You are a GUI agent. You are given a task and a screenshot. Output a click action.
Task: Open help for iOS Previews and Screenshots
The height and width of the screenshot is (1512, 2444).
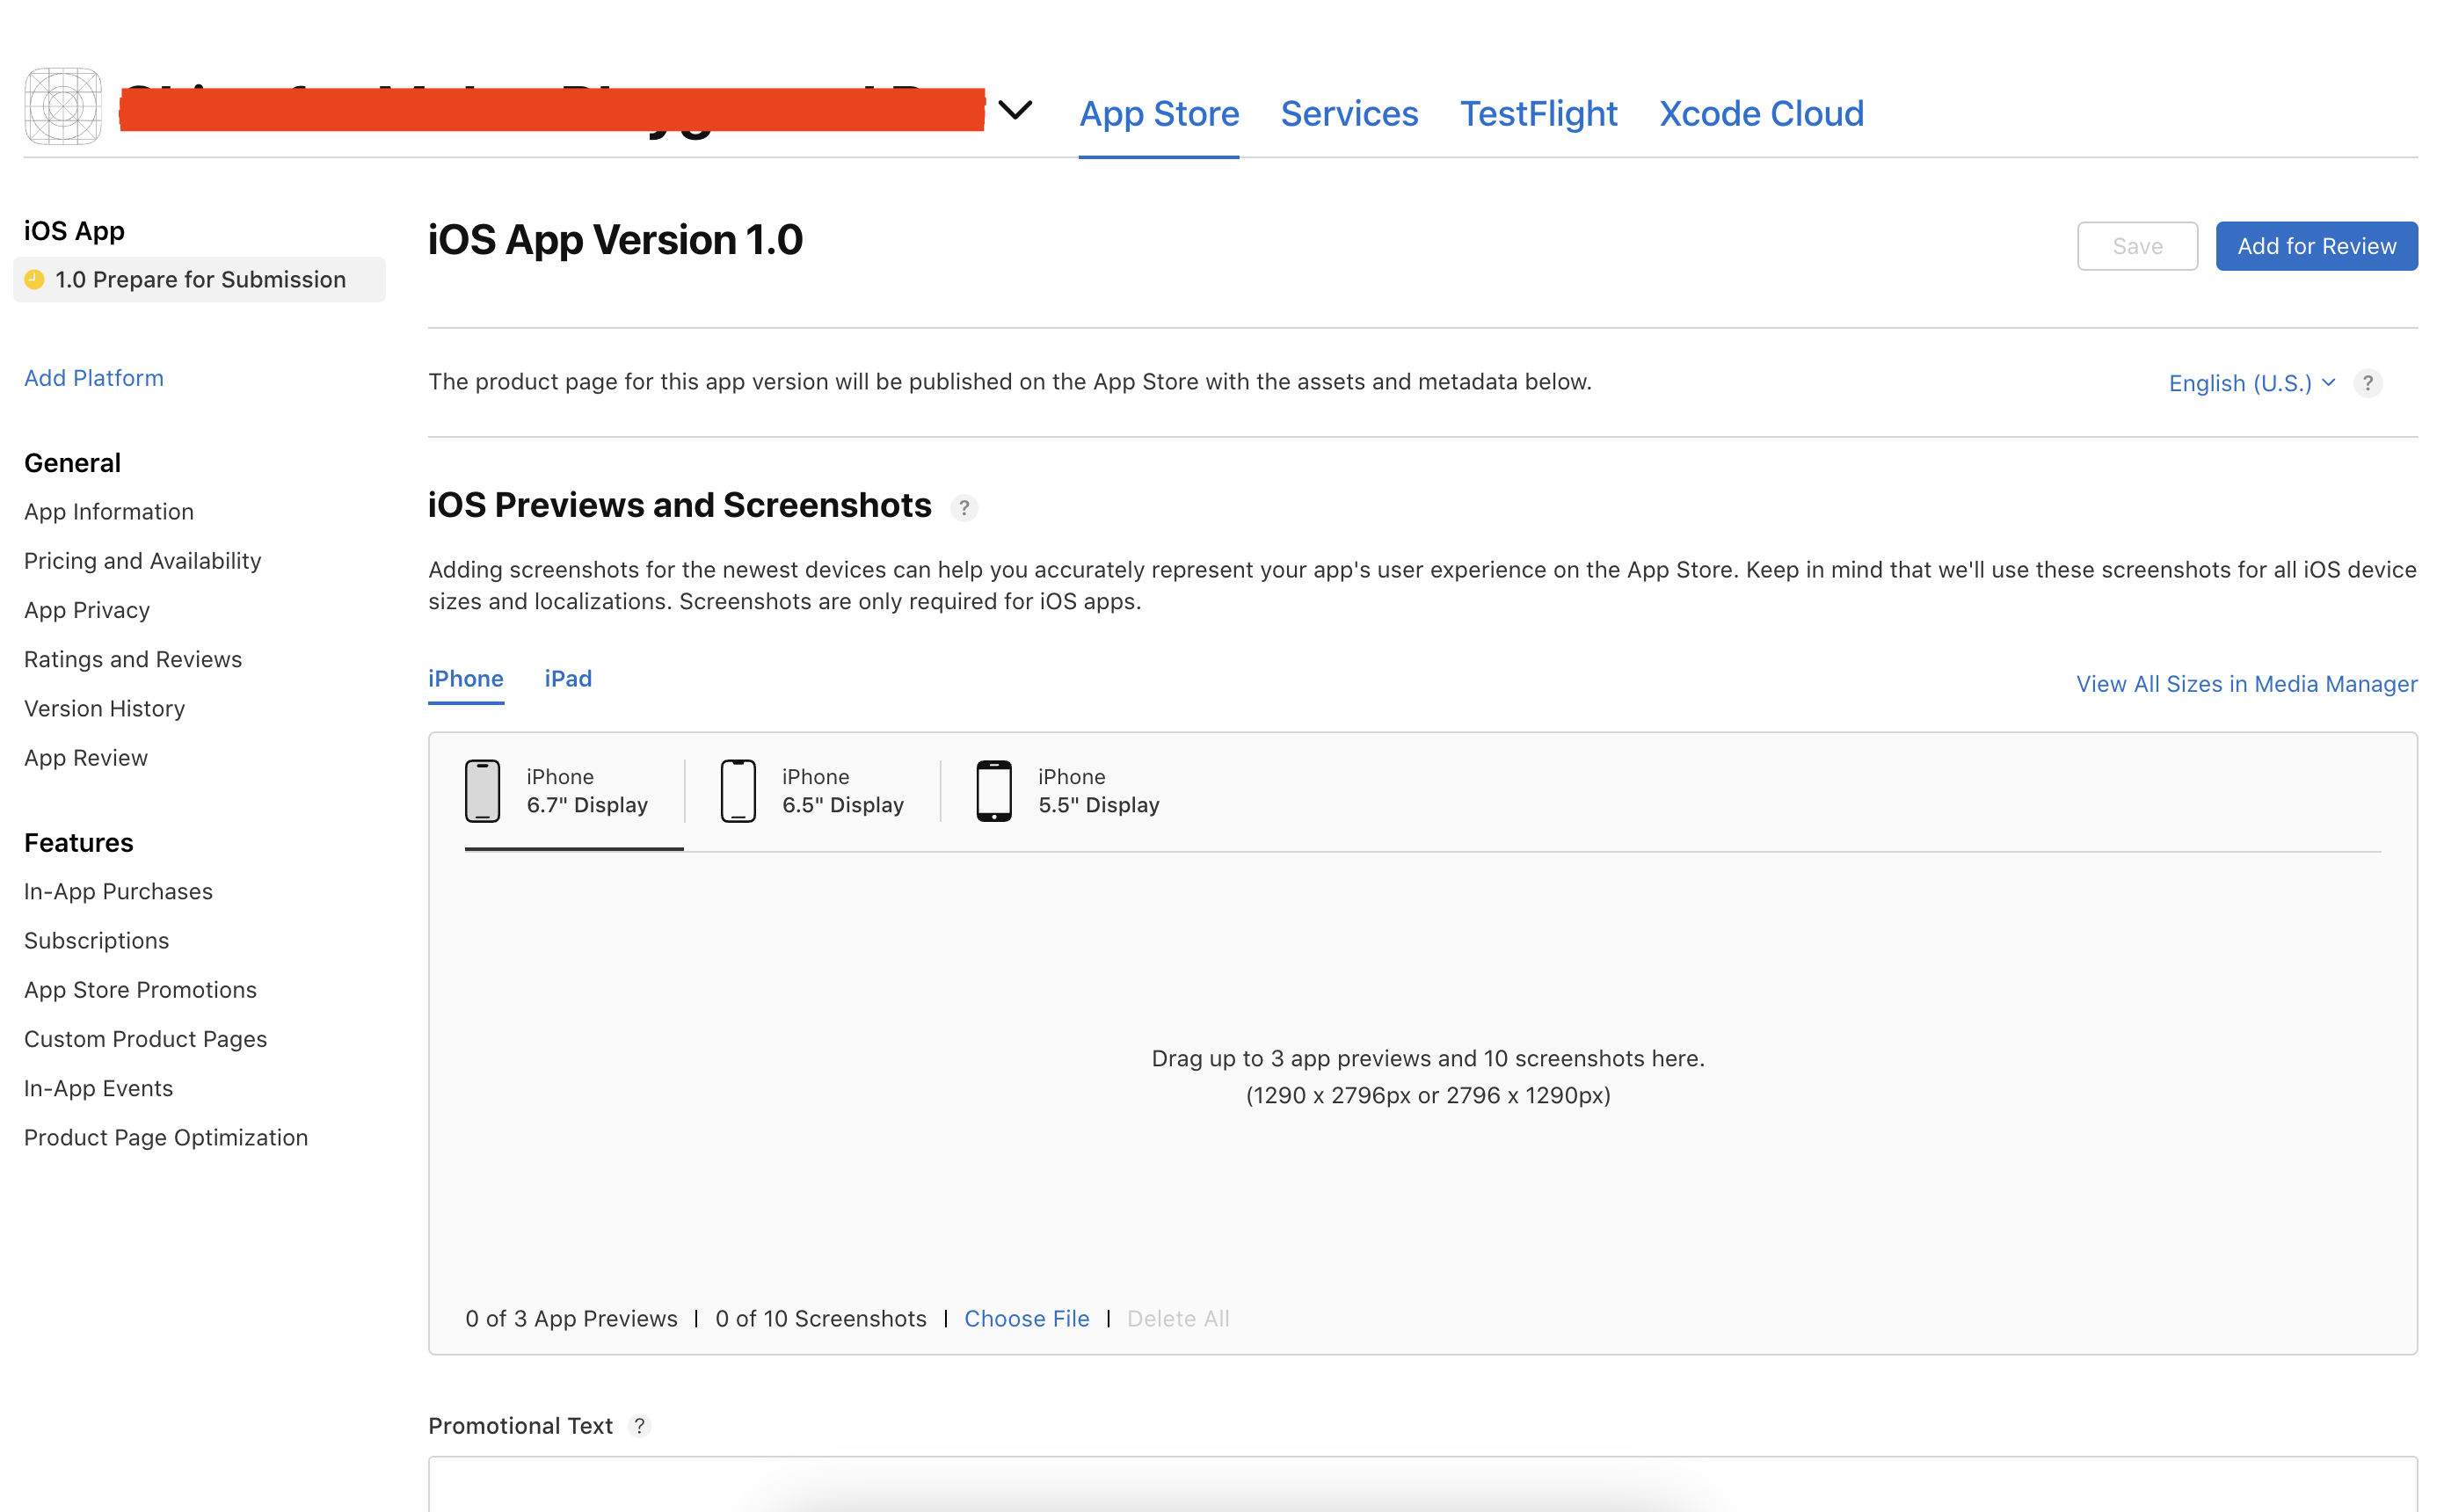[963, 508]
